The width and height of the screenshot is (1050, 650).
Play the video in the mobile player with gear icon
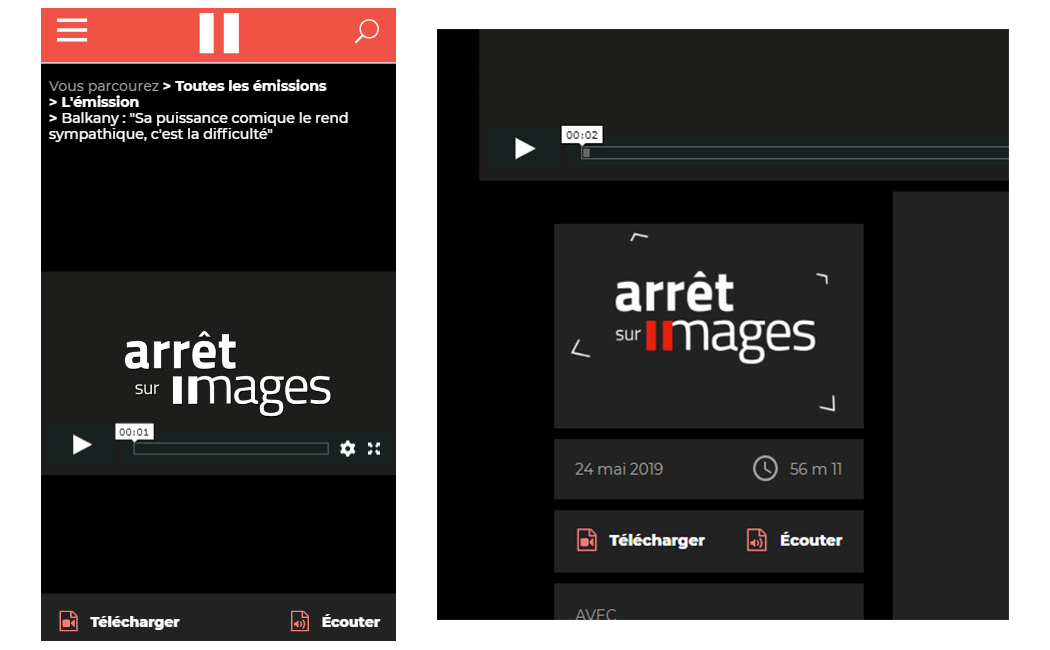[x=82, y=445]
